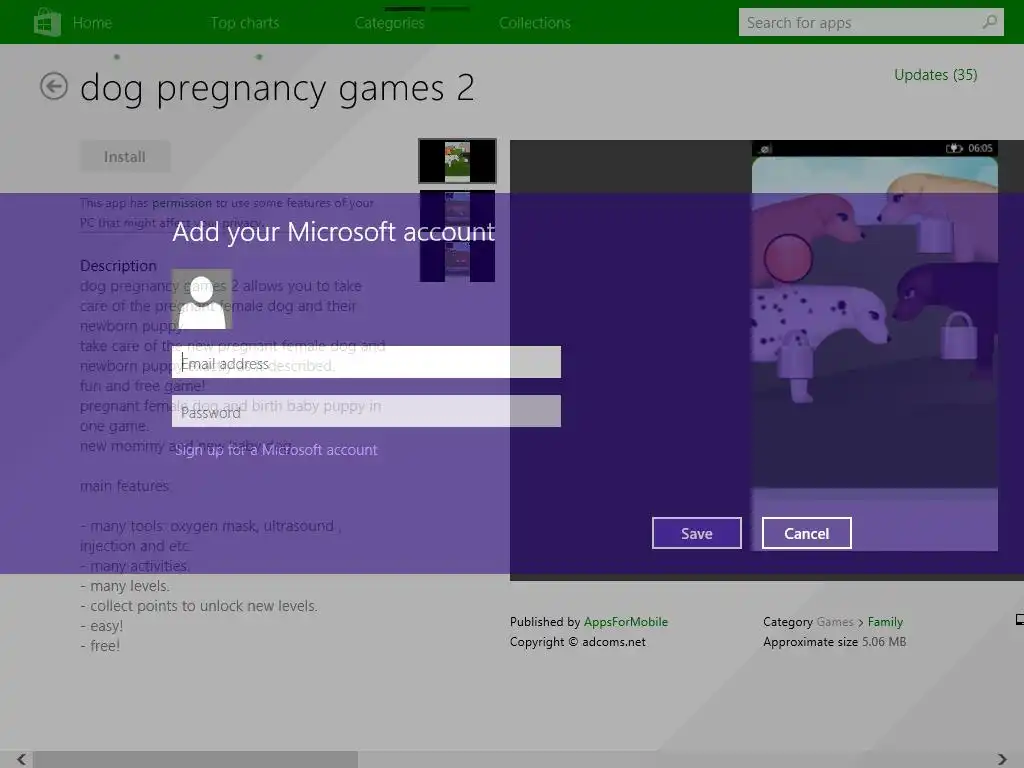
Task: Click the magnifier search icon
Action: tap(989, 22)
